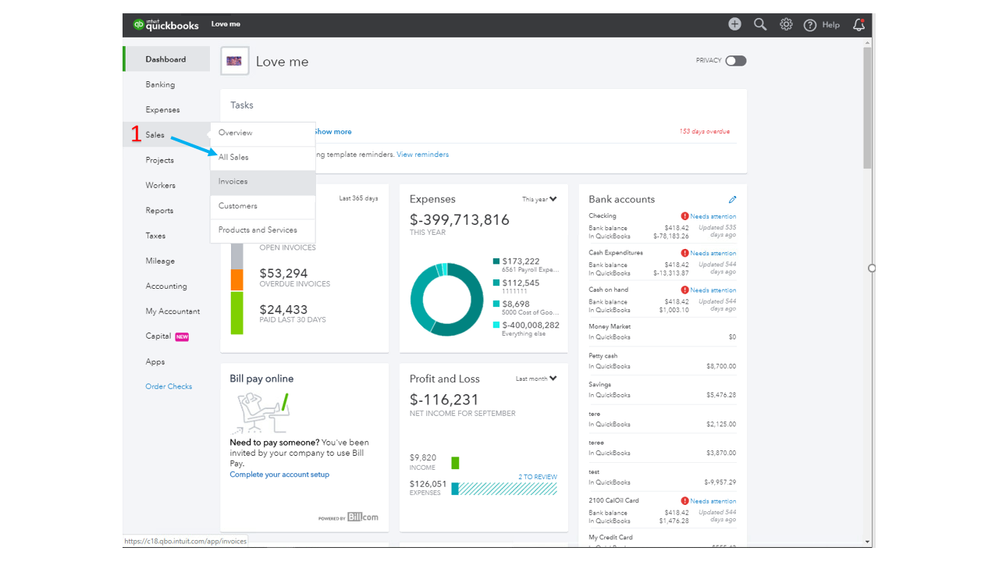The image size is (999, 562).
Task: Open Workers in the sidebar
Action: point(166,185)
